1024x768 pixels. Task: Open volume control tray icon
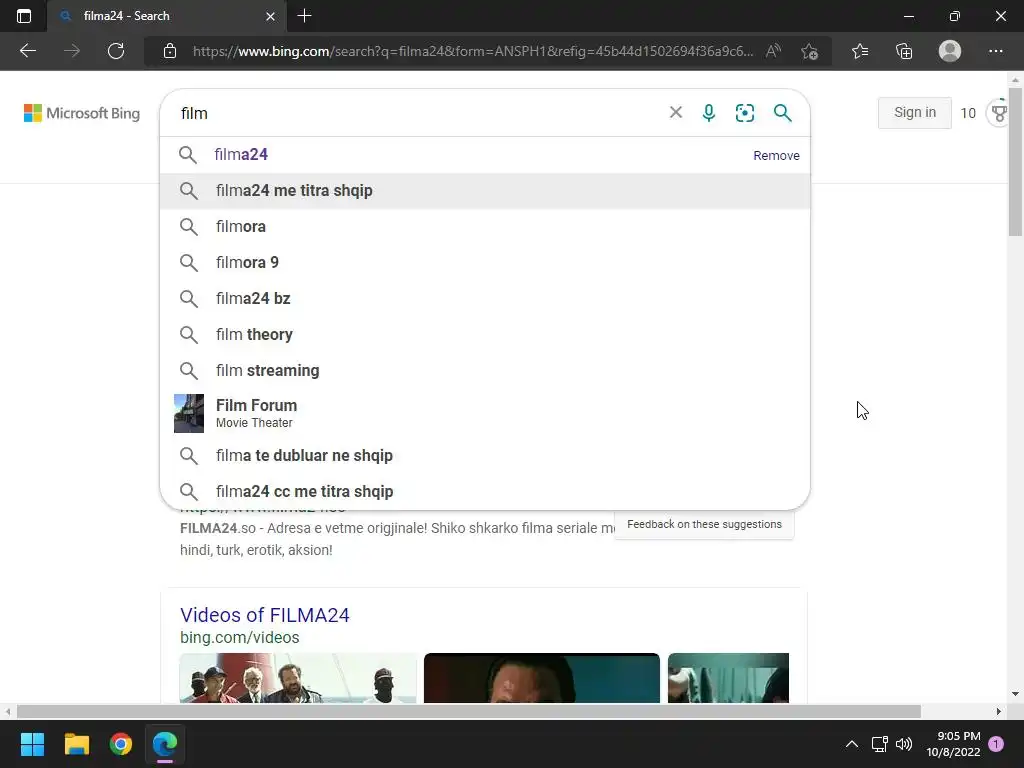click(904, 744)
